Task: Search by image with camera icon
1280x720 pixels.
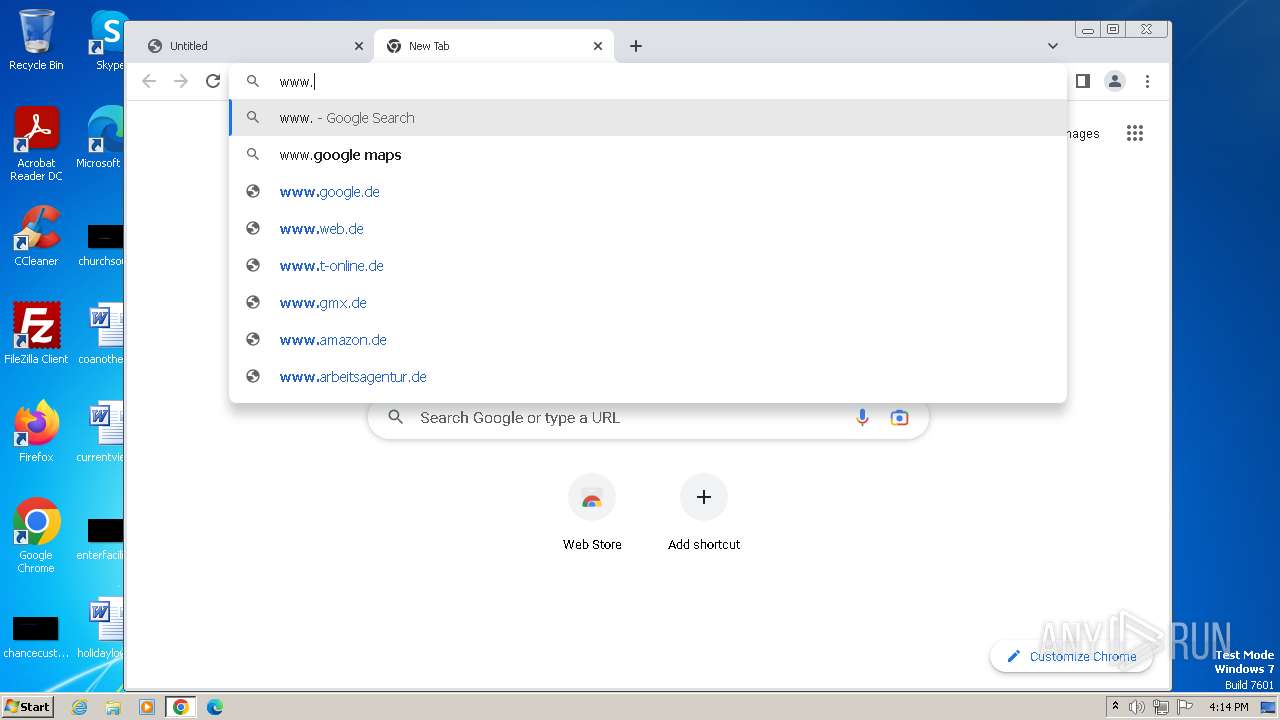Action: pyautogui.click(x=899, y=418)
